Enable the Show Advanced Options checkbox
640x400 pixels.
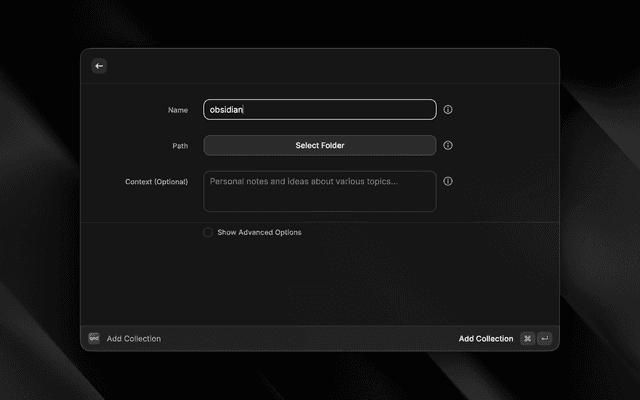[208, 232]
